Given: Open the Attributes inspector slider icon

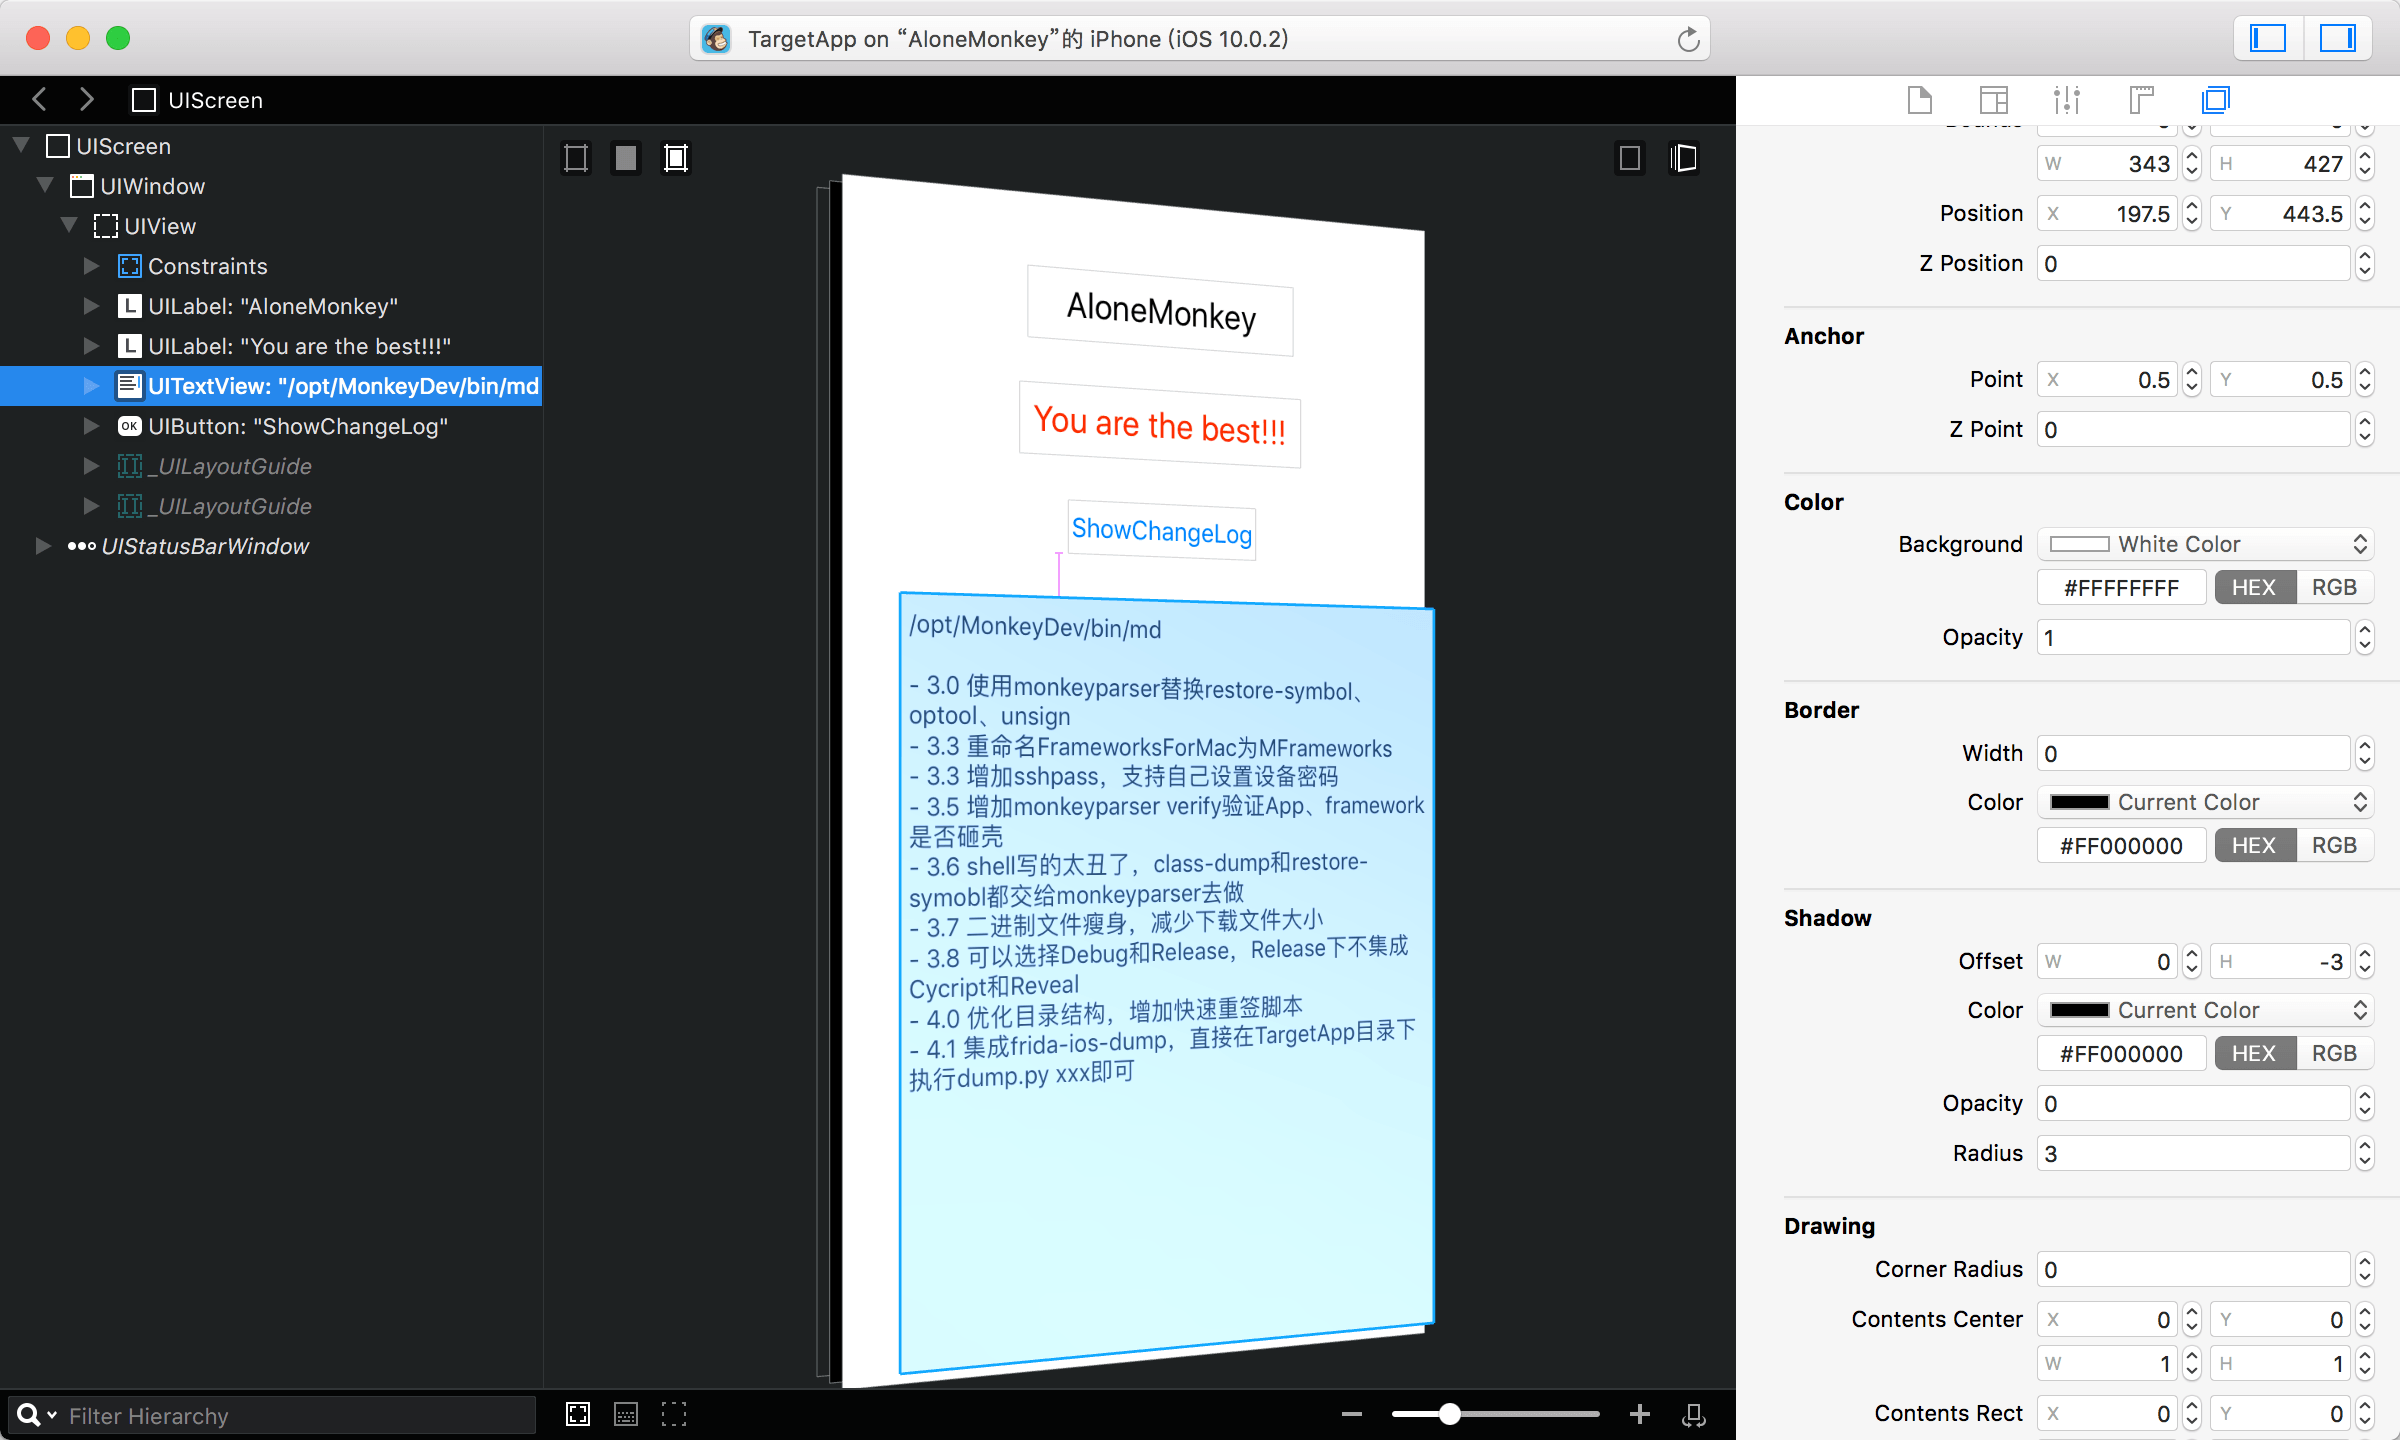Looking at the screenshot, I should 2066,100.
